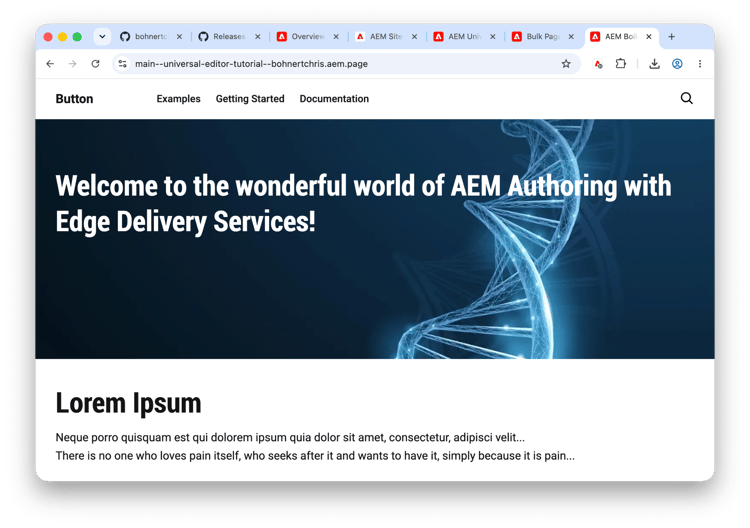Open site information icon in address bar

[x=122, y=64]
